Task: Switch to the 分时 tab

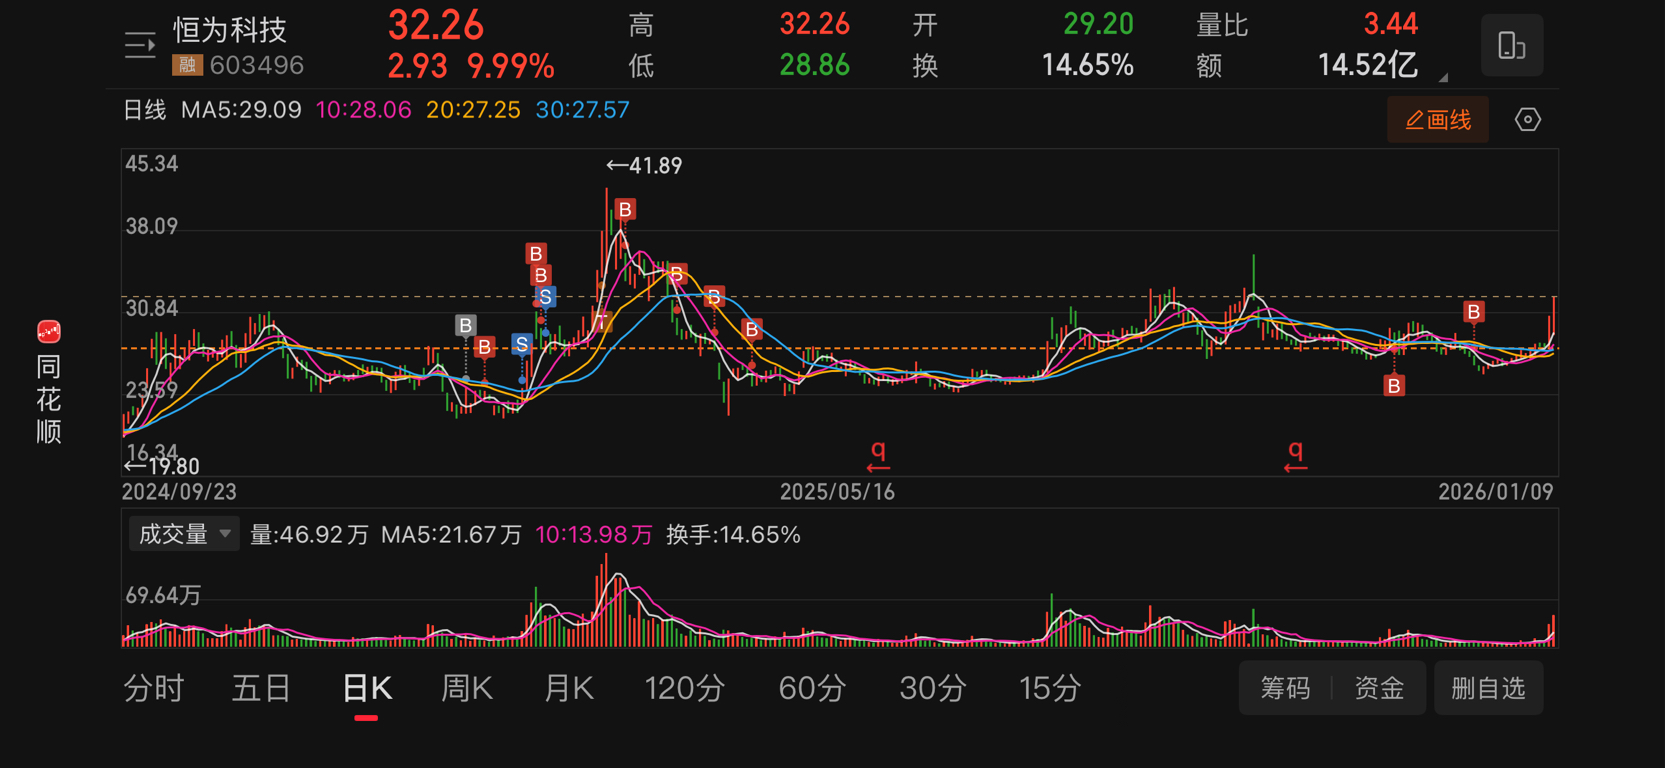Action: pyautogui.click(x=154, y=688)
